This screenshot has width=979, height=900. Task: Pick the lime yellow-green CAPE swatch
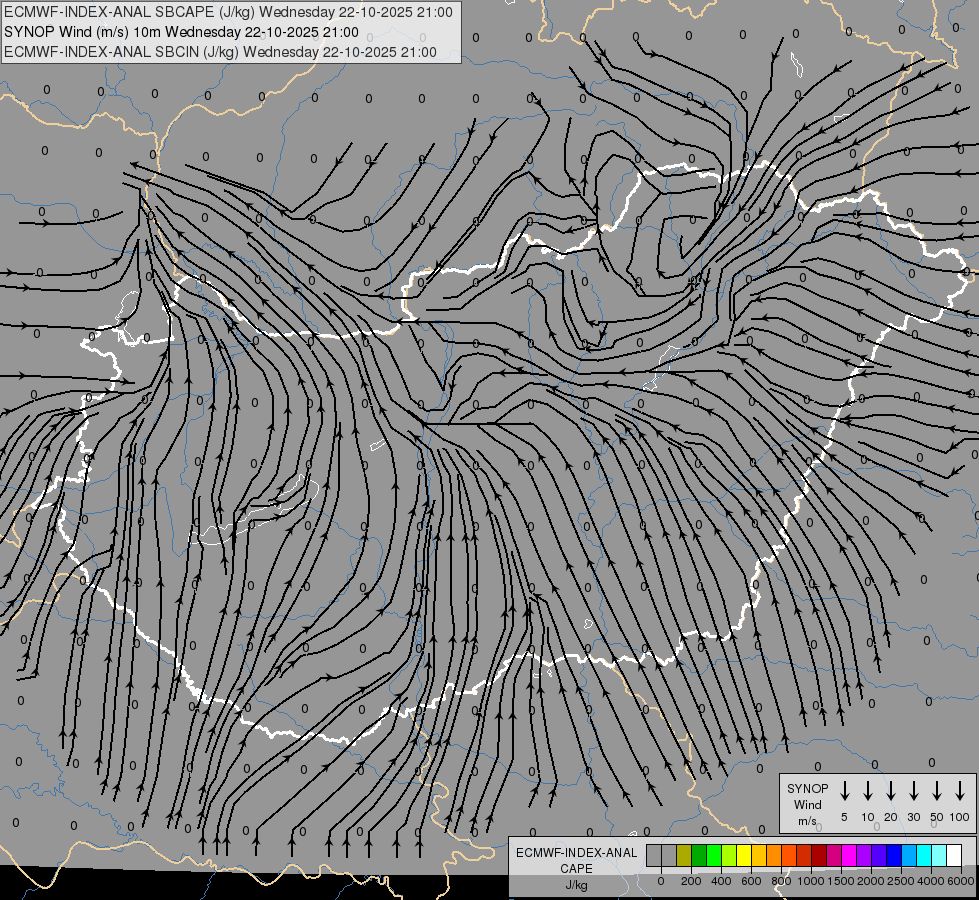tap(729, 855)
